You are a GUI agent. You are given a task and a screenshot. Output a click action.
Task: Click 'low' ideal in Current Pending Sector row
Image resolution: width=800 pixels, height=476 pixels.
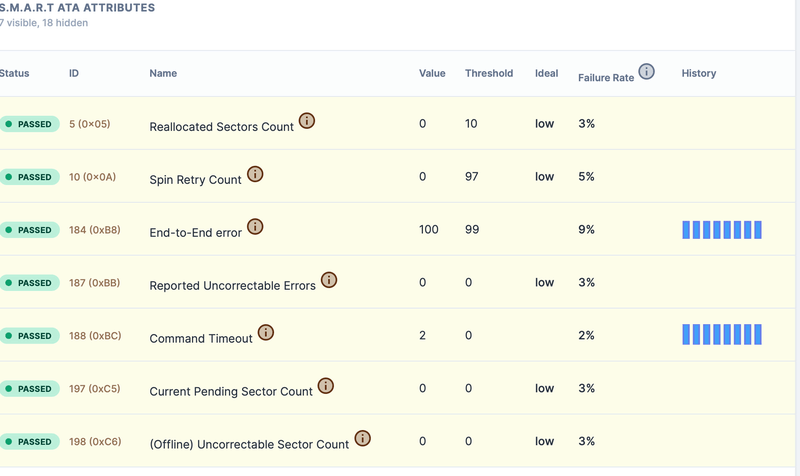pyautogui.click(x=544, y=388)
